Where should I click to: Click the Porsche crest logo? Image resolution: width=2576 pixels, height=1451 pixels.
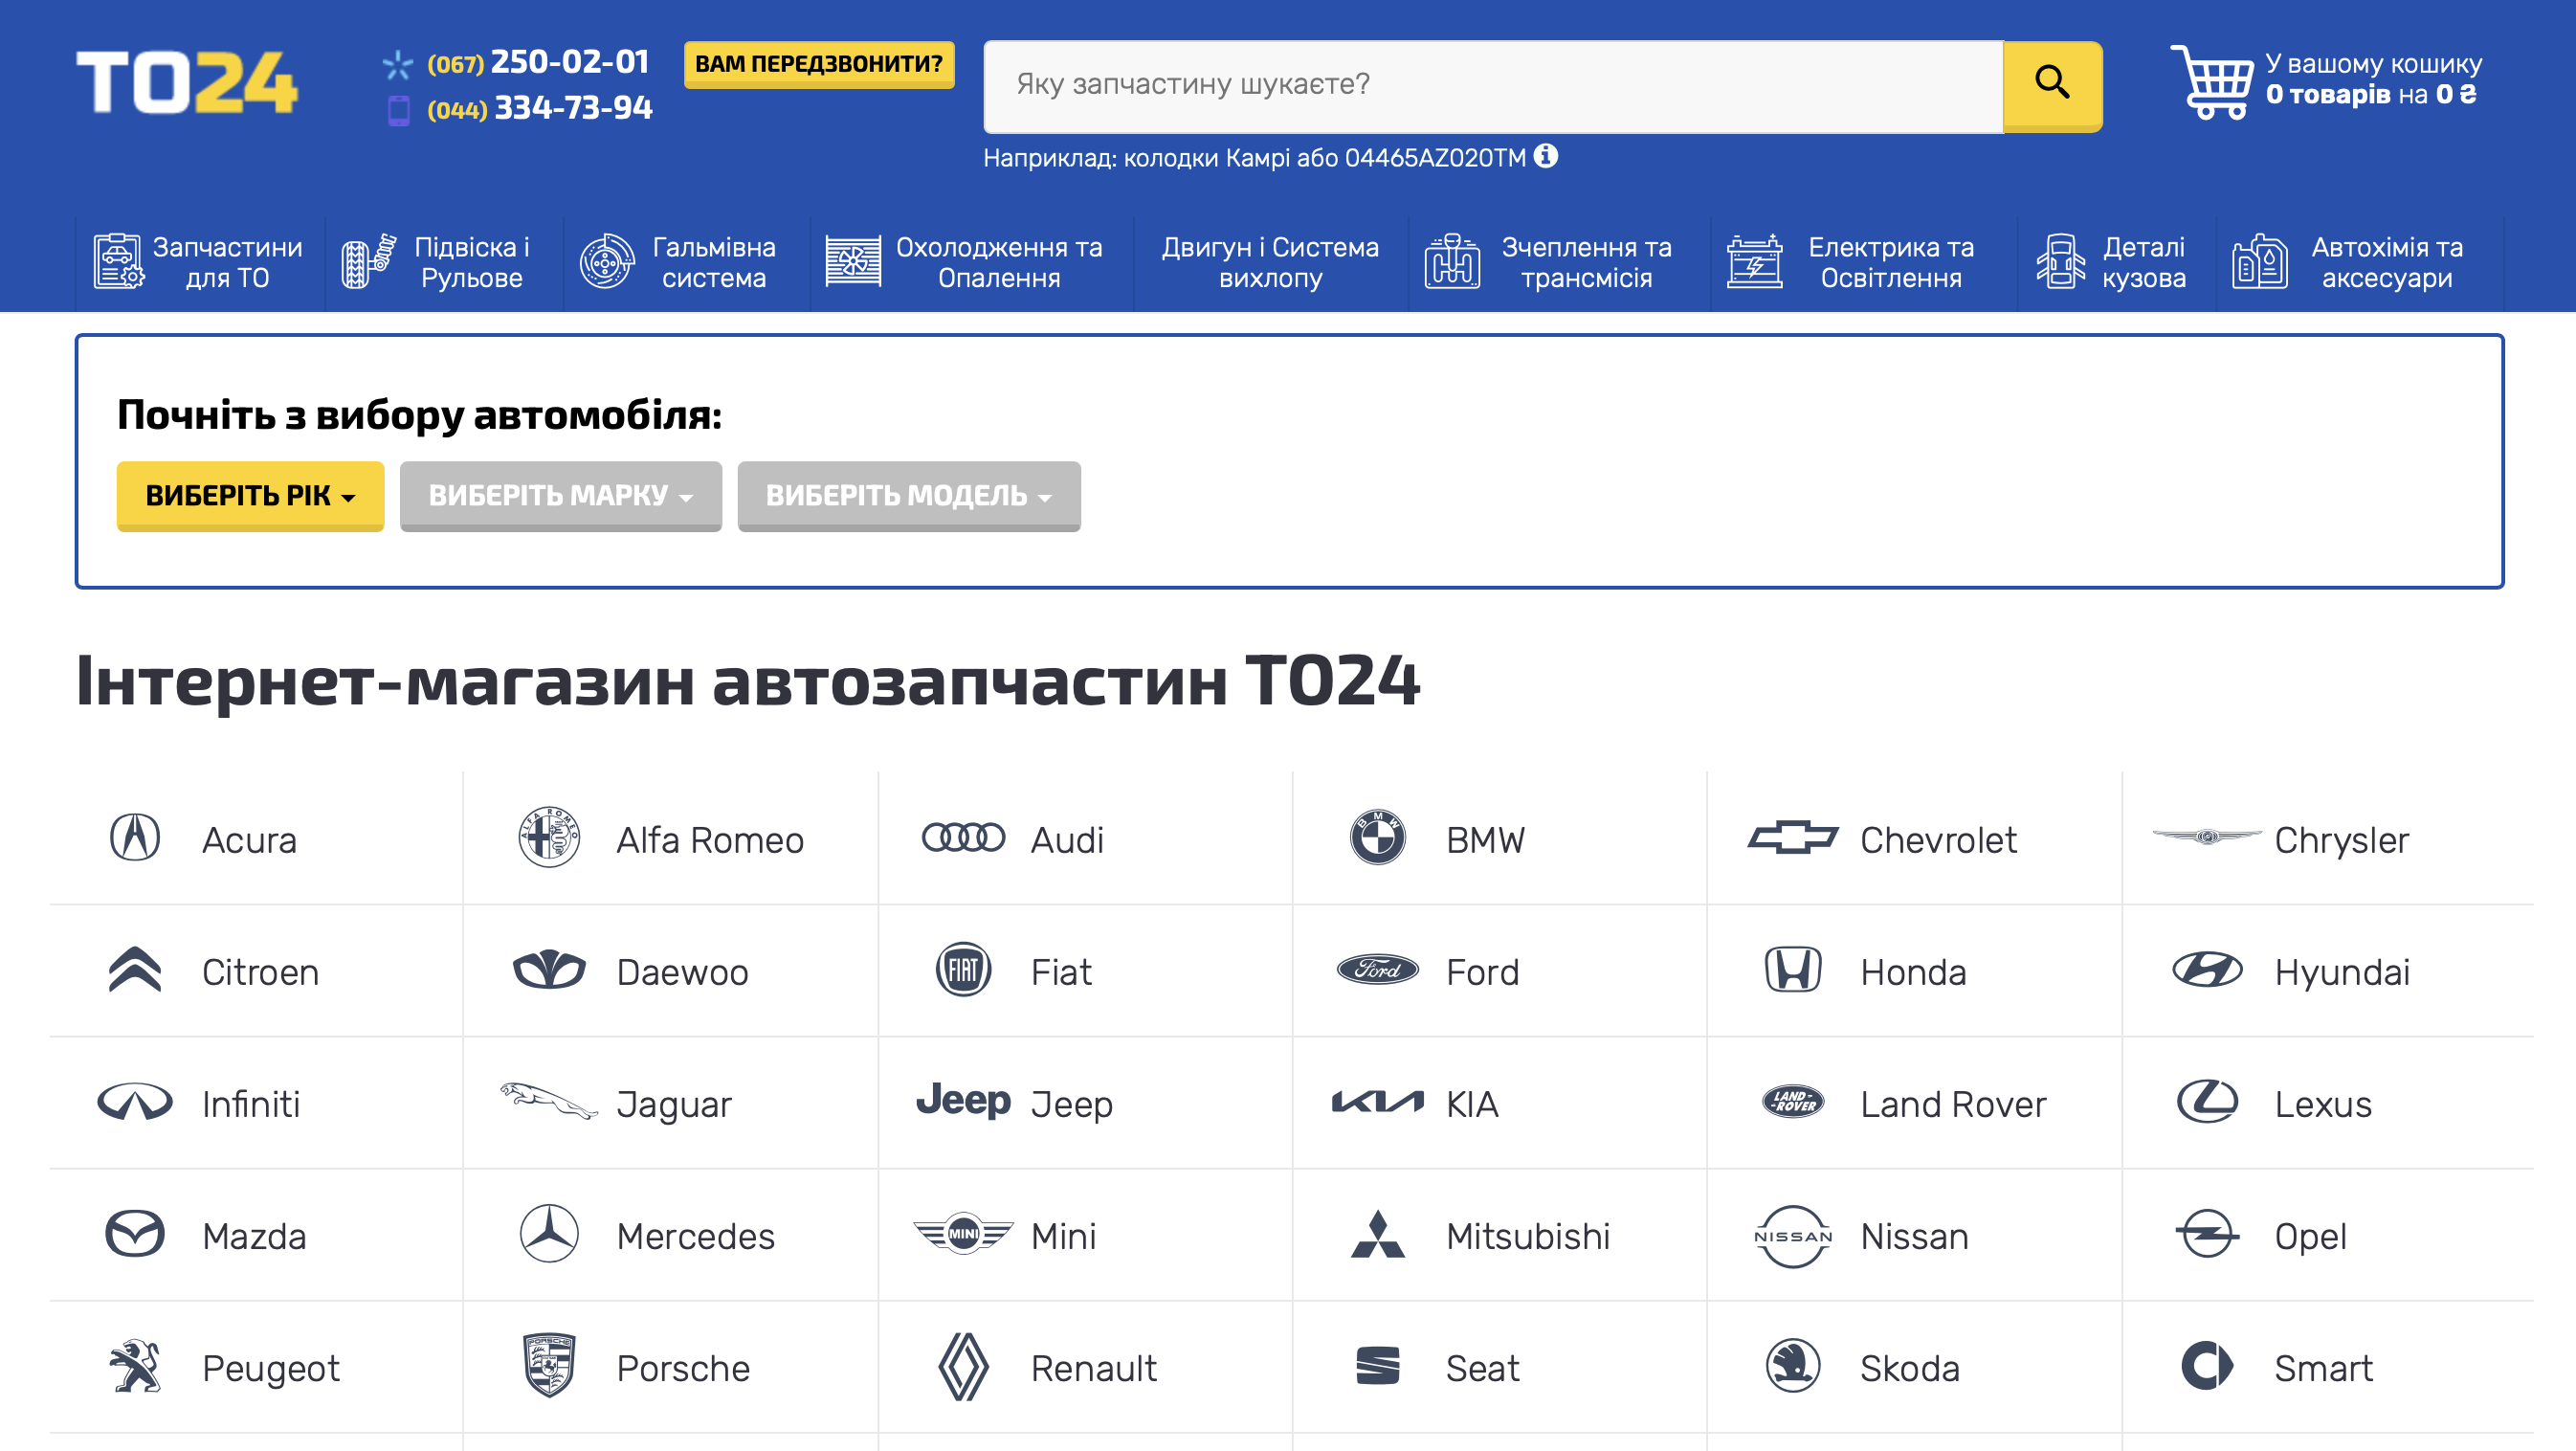tap(549, 1366)
